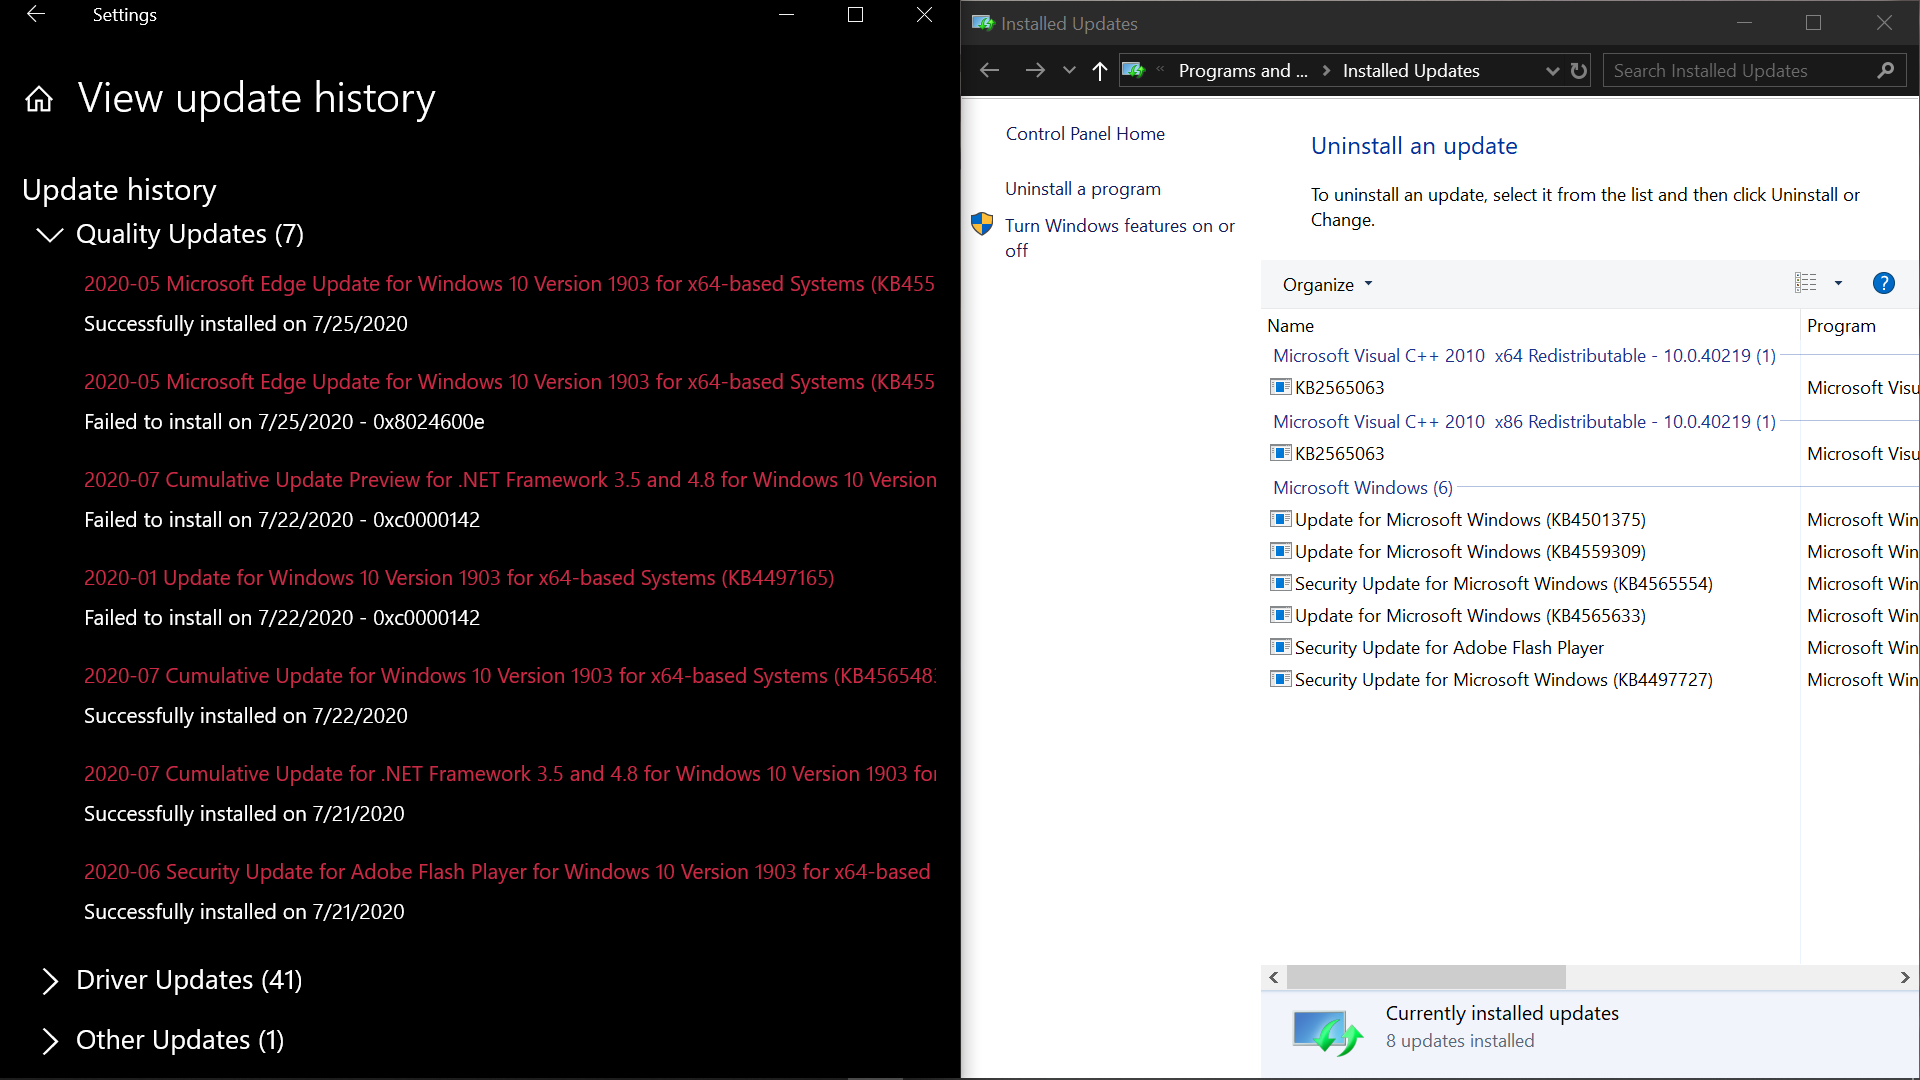
Task: Collapse the Quality Updates section
Action: click(x=49, y=234)
